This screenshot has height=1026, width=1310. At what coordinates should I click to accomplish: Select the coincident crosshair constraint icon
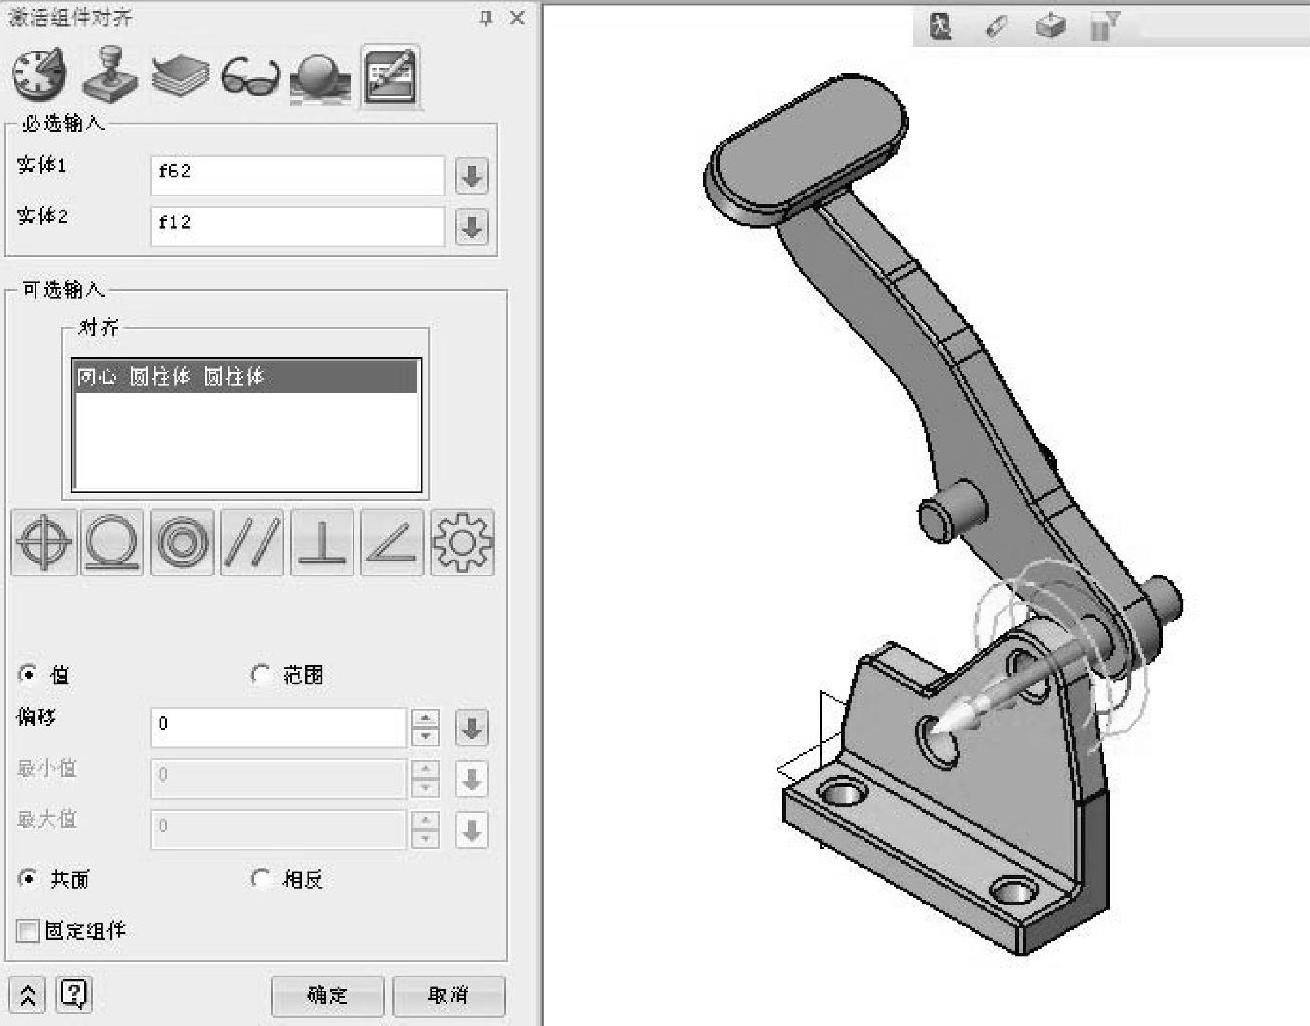44,542
